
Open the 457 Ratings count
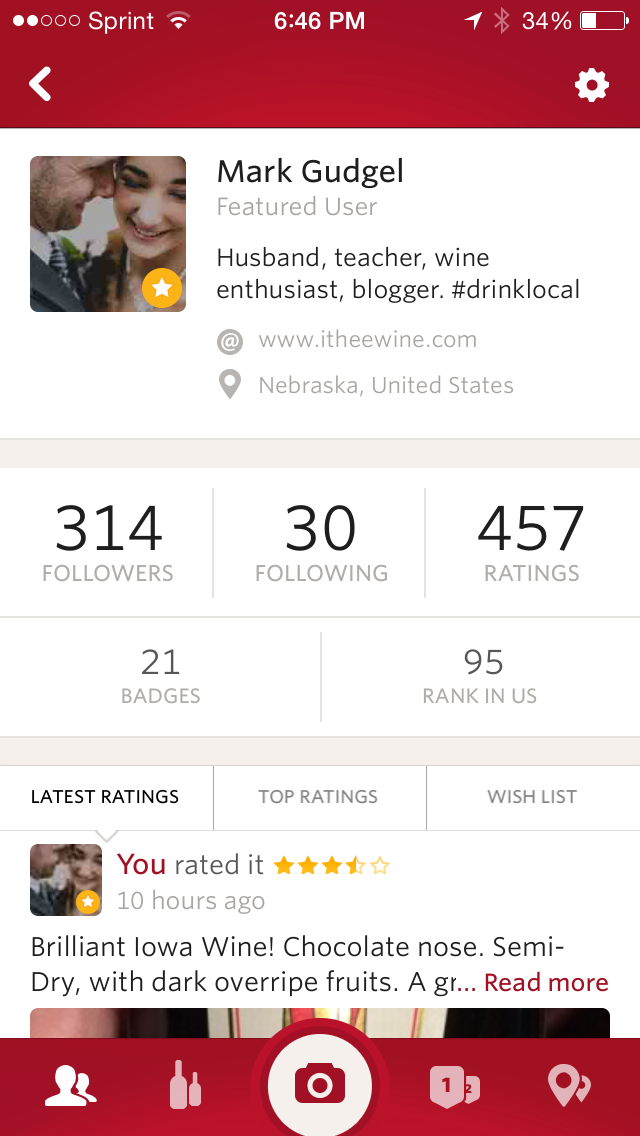(x=531, y=543)
